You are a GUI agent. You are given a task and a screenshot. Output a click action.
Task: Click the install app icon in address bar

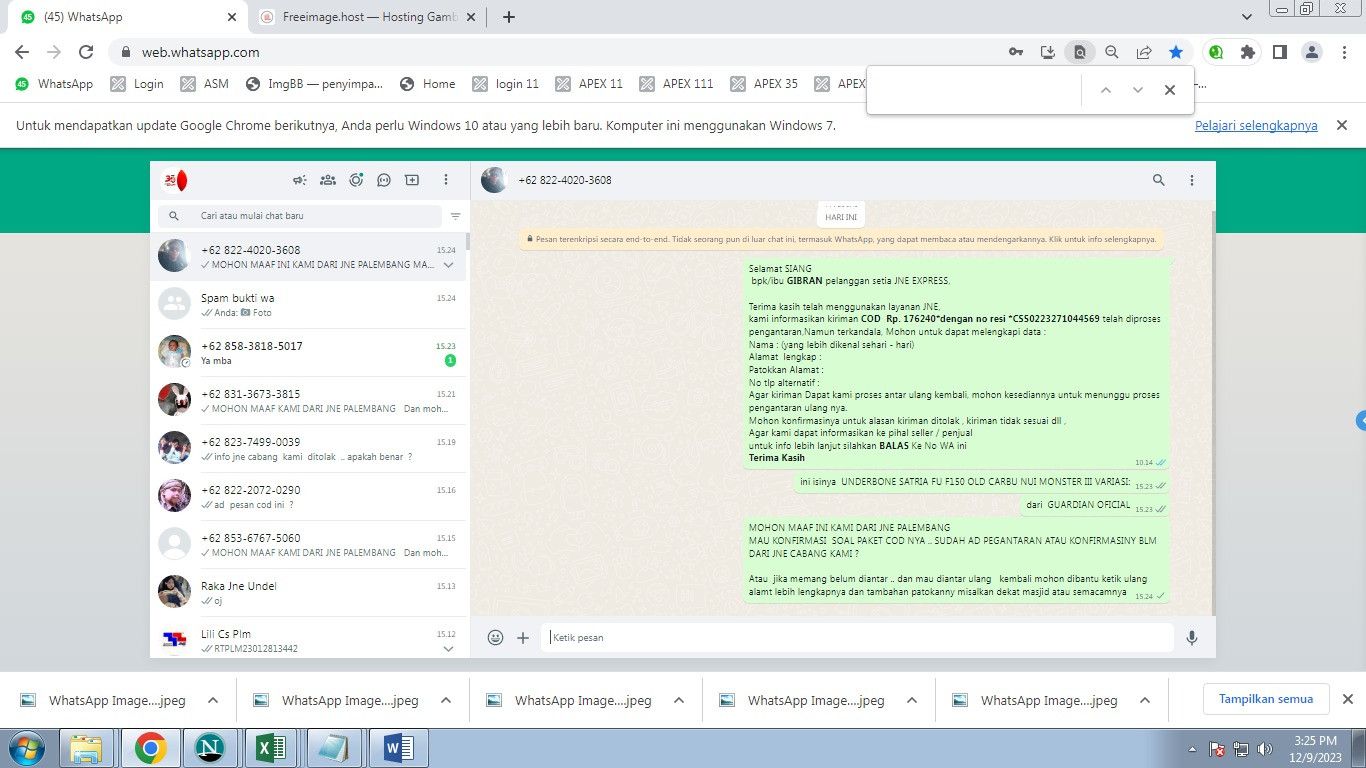[1048, 52]
